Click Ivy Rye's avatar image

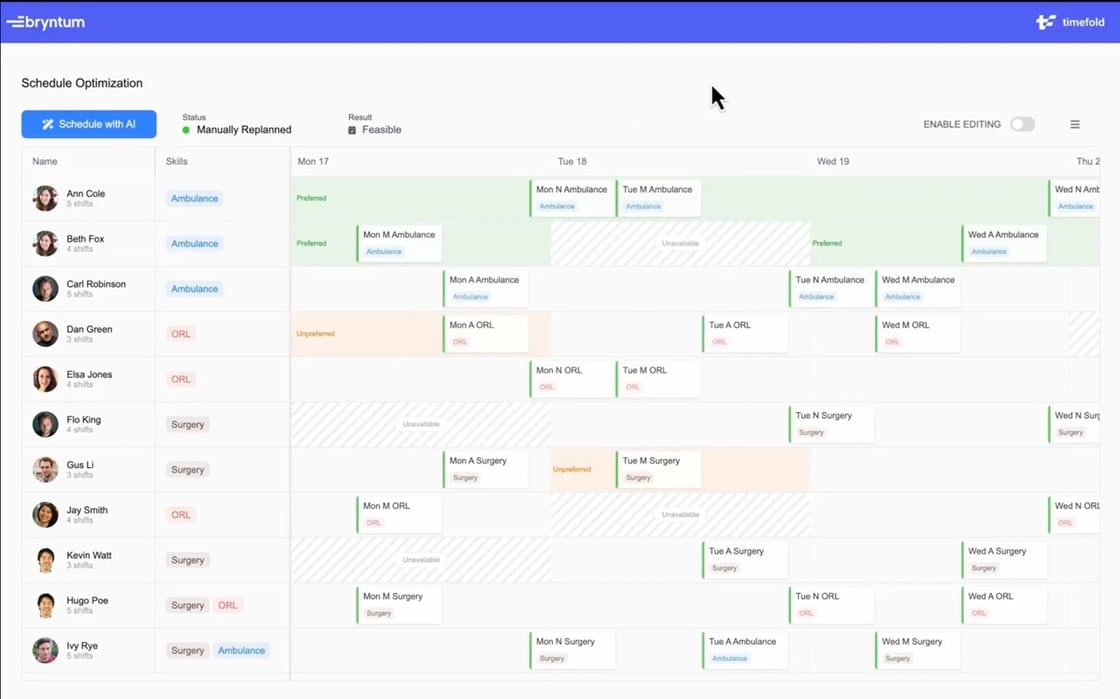(45, 650)
